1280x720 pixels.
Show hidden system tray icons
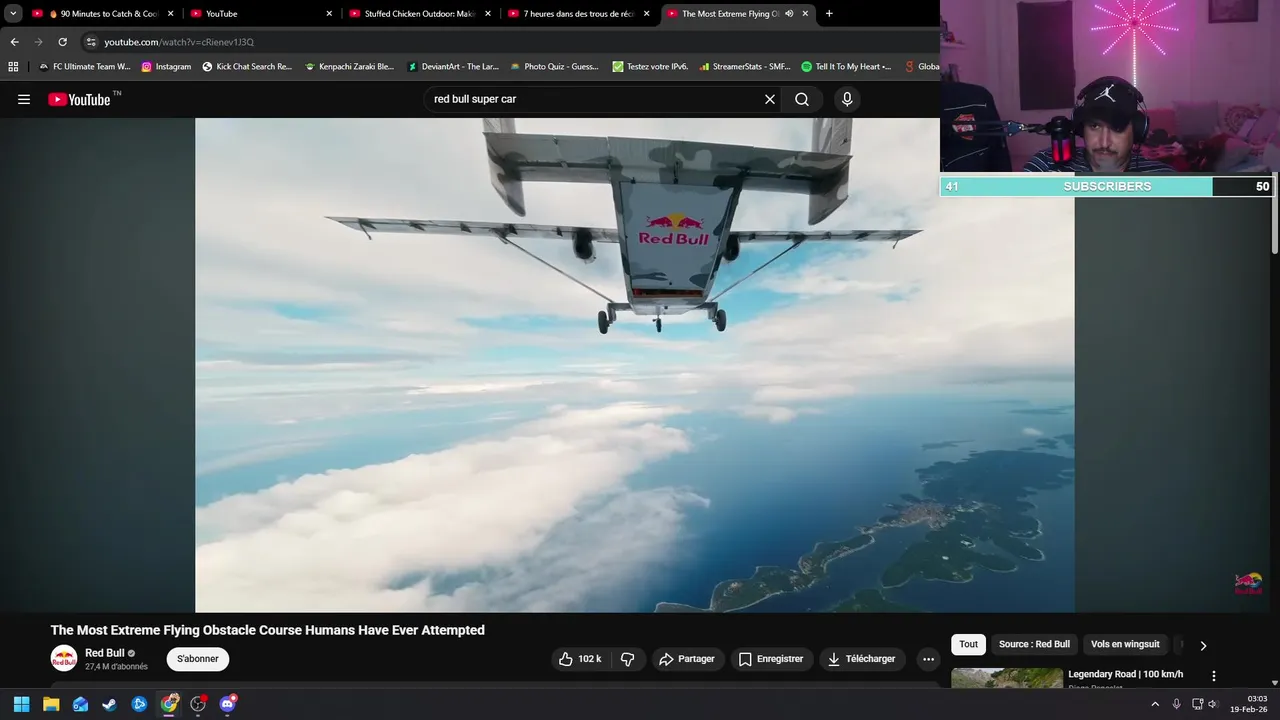[1155, 704]
